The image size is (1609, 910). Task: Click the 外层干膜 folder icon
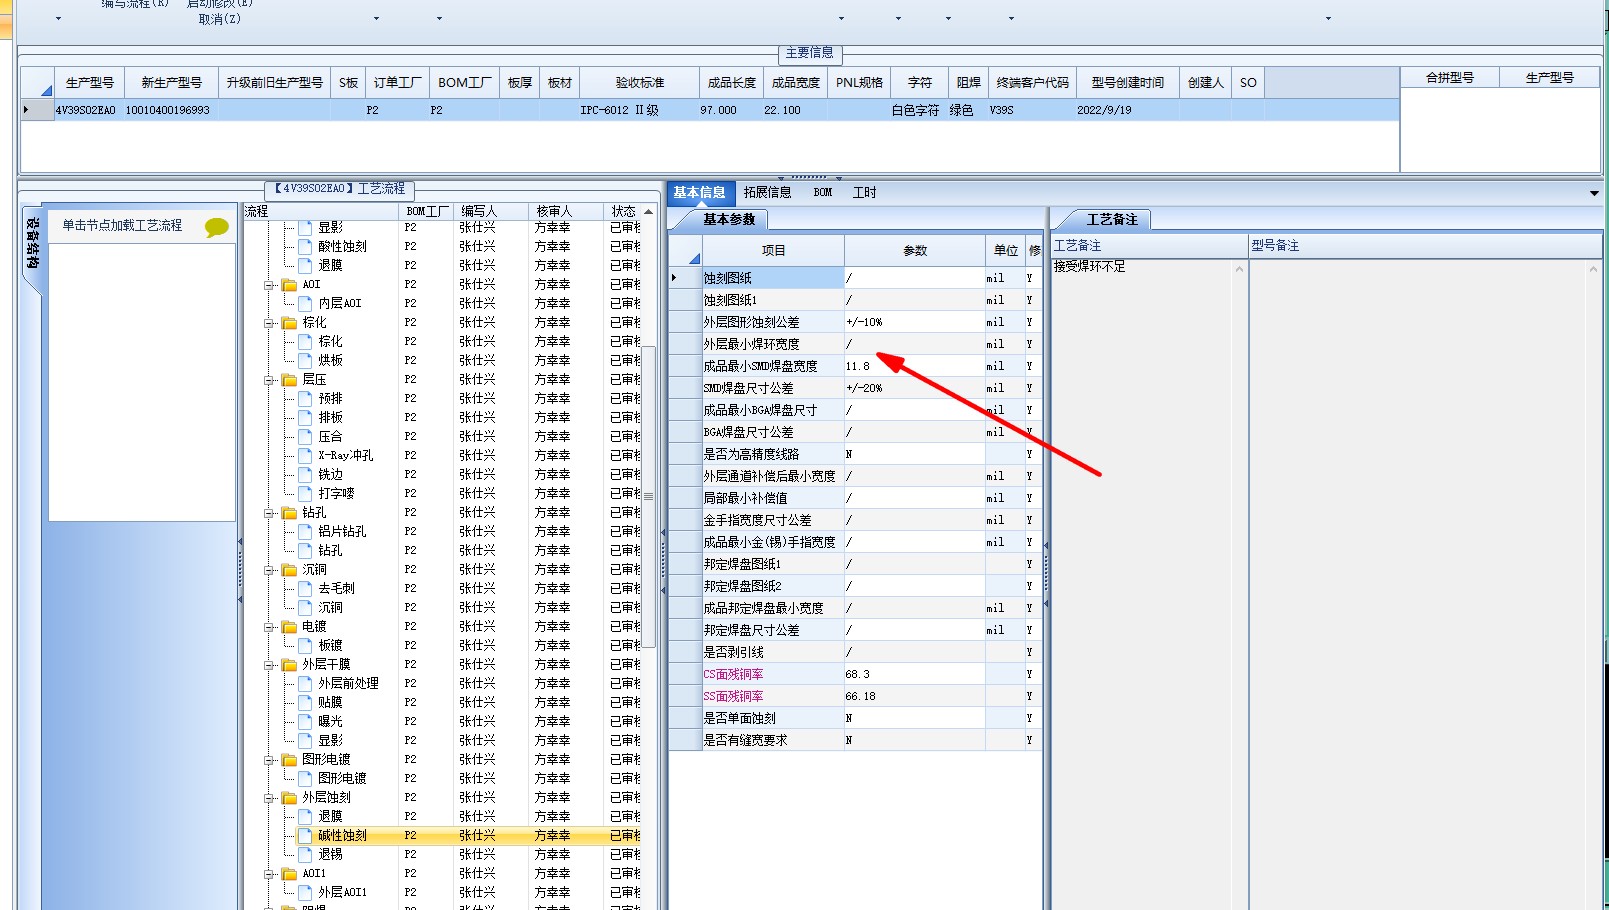289,665
